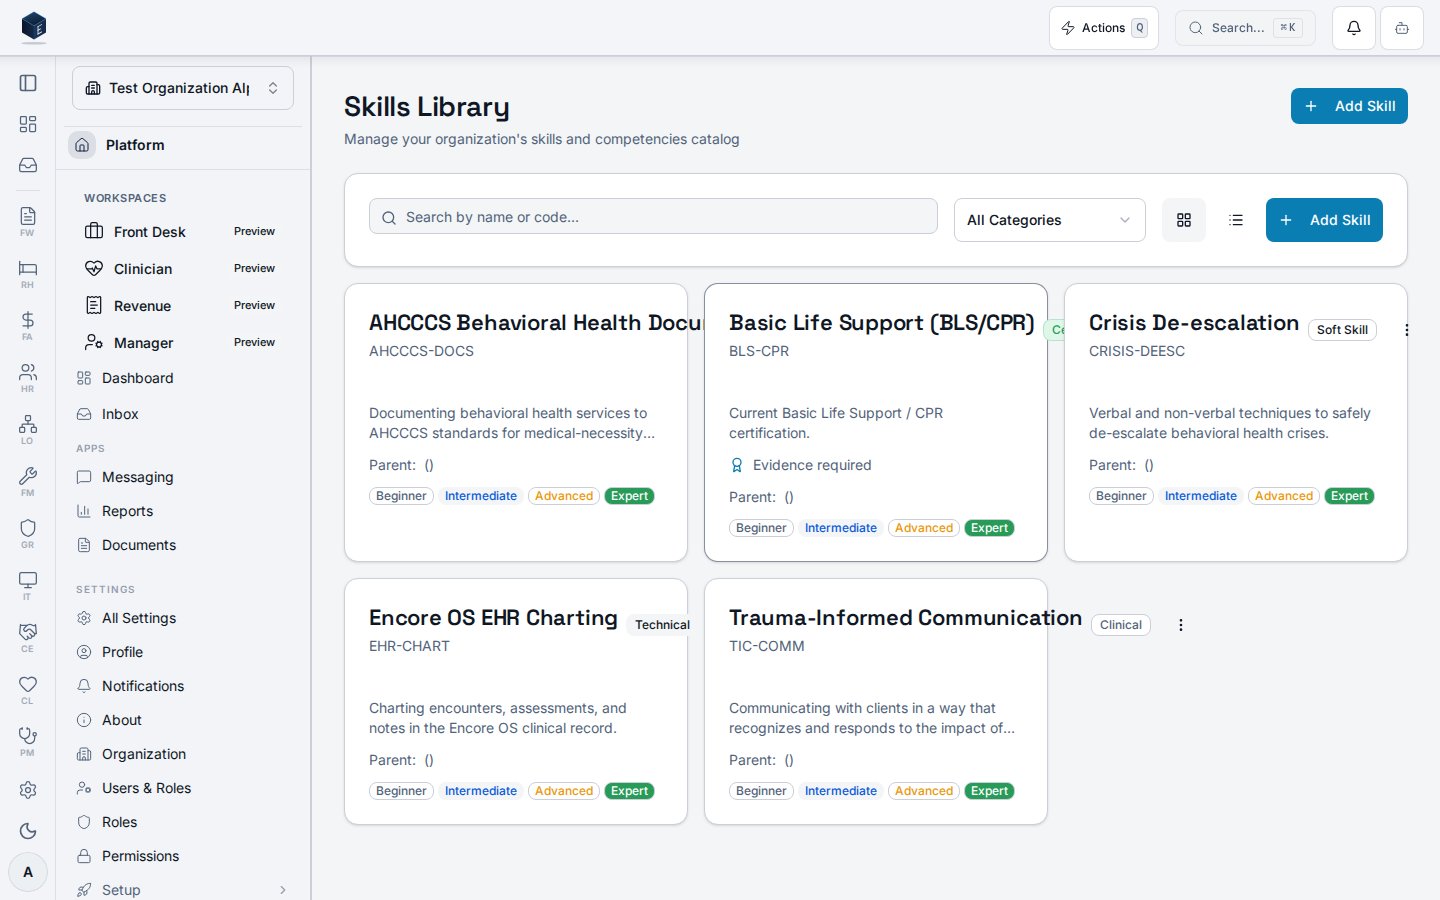Open the Actions button
The width and height of the screenshot is (1440, 900).
(x=1104, y=28)
